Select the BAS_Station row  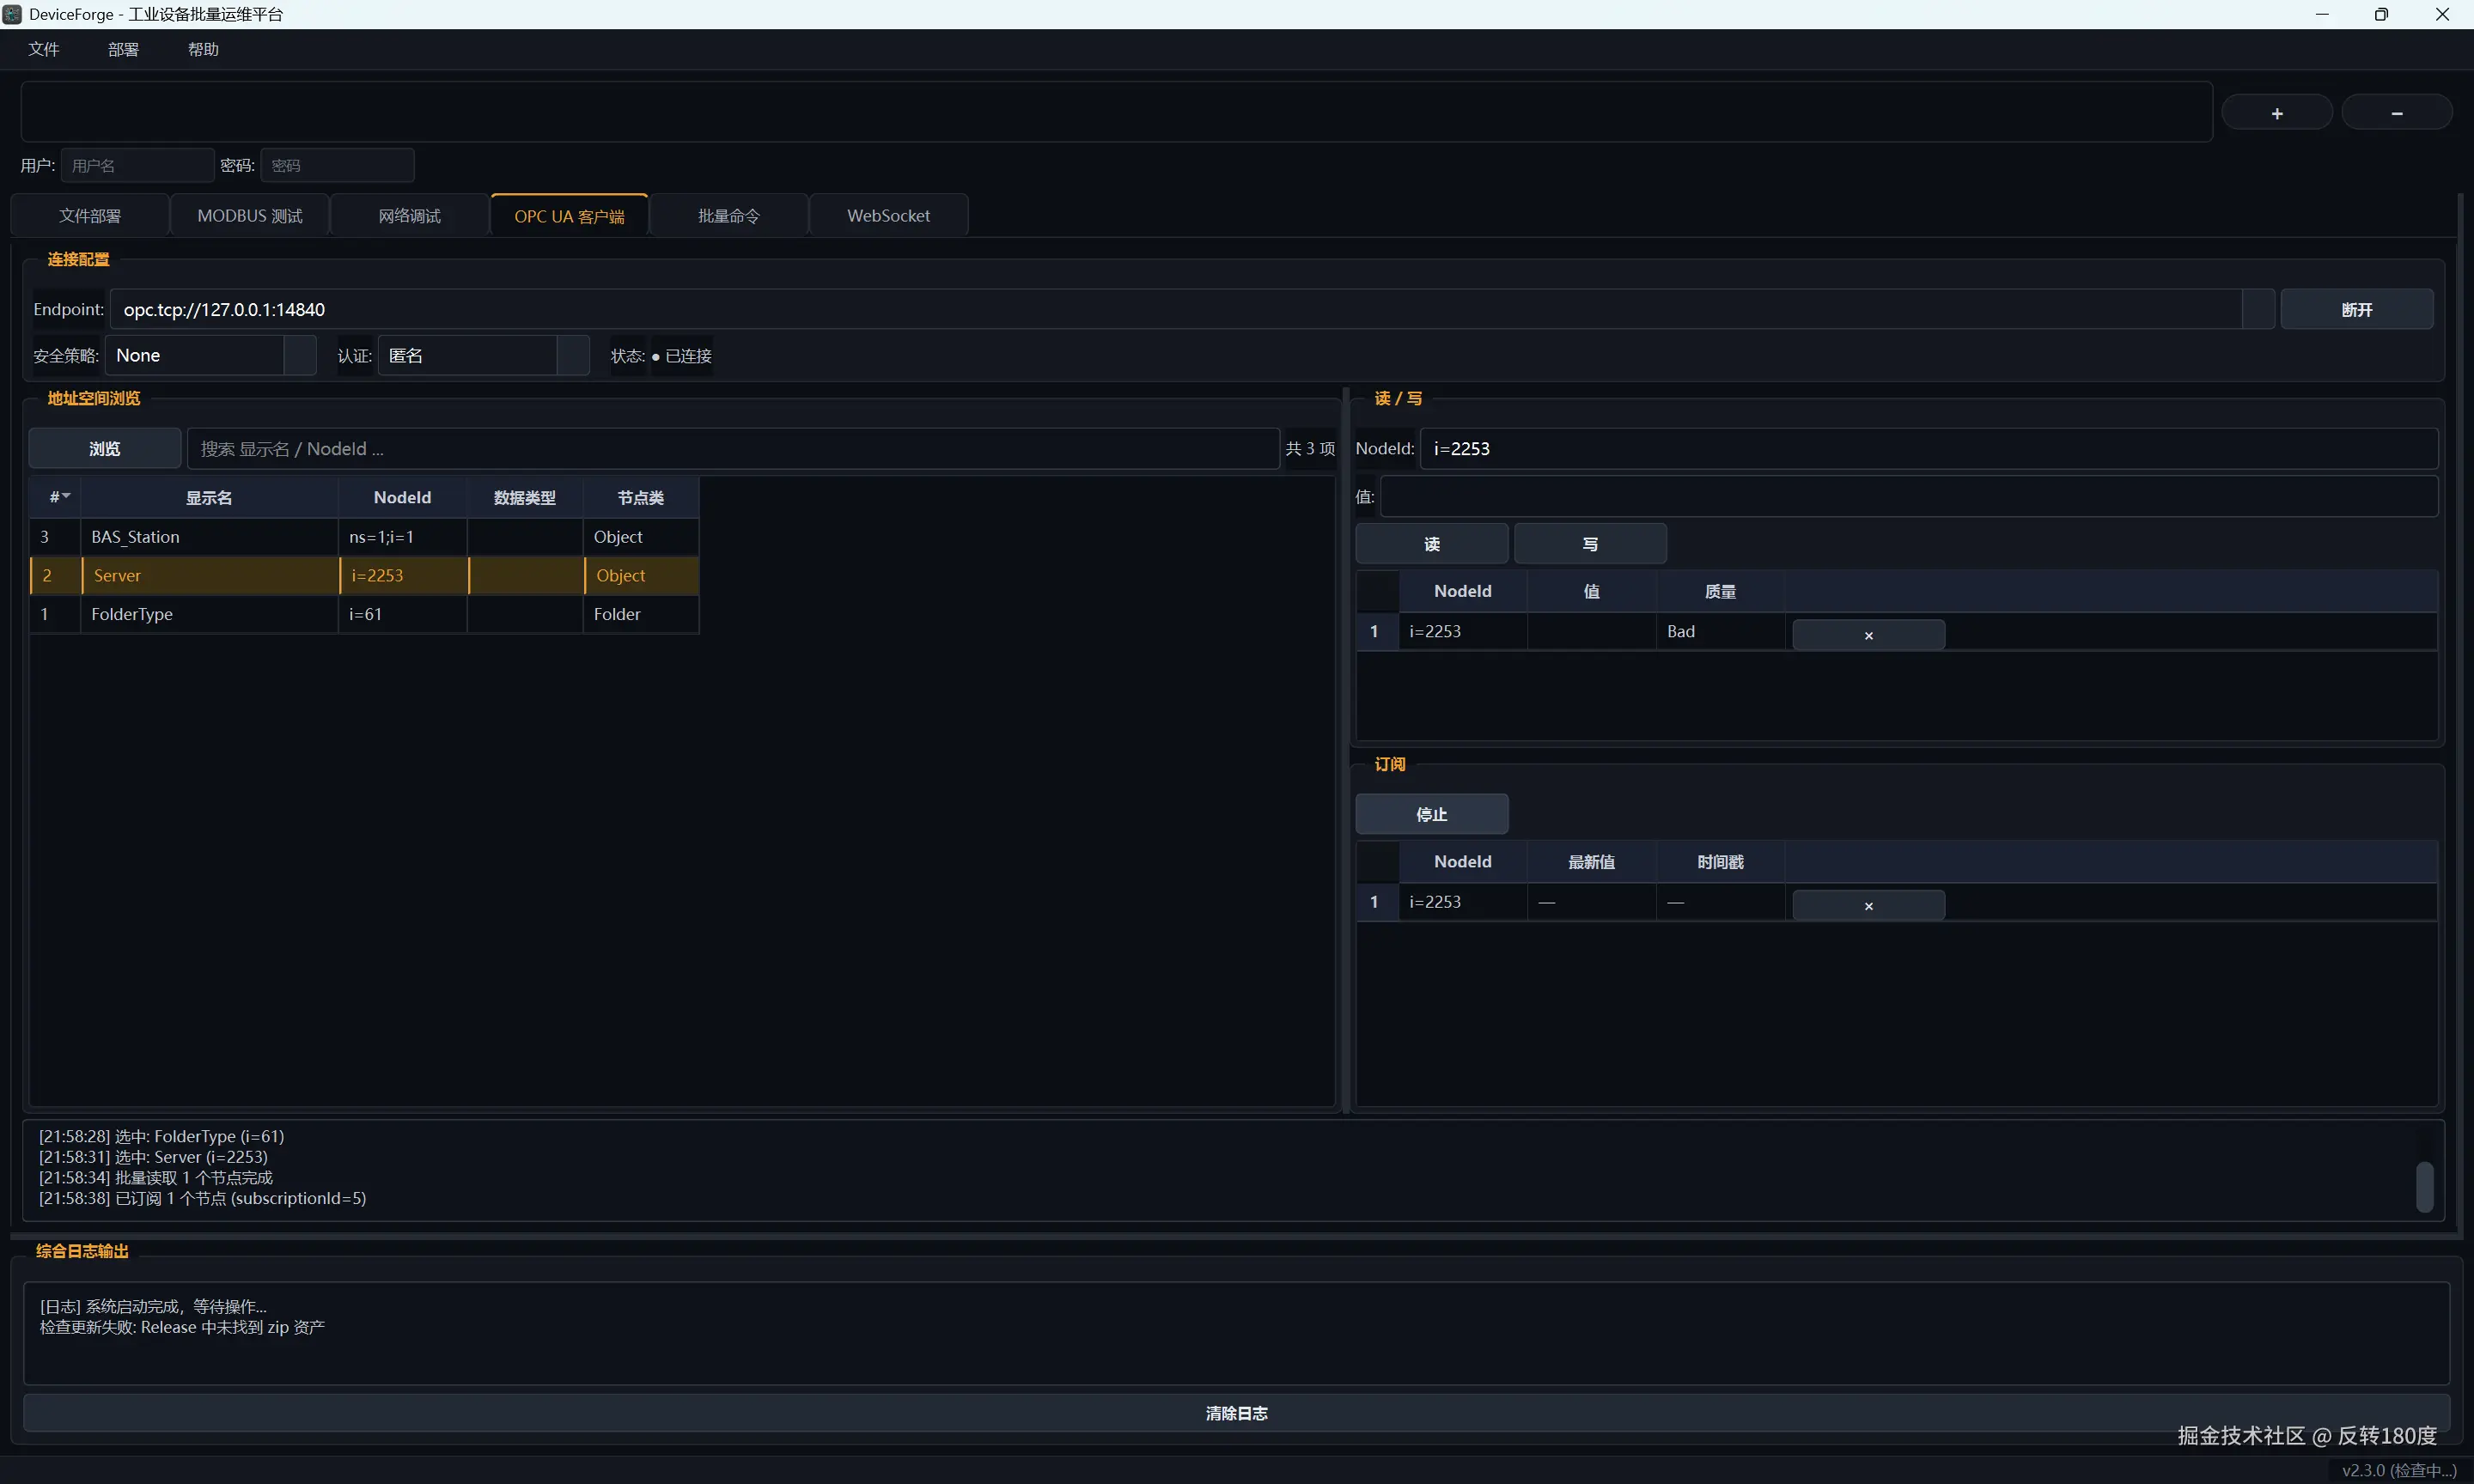[364, 537]
